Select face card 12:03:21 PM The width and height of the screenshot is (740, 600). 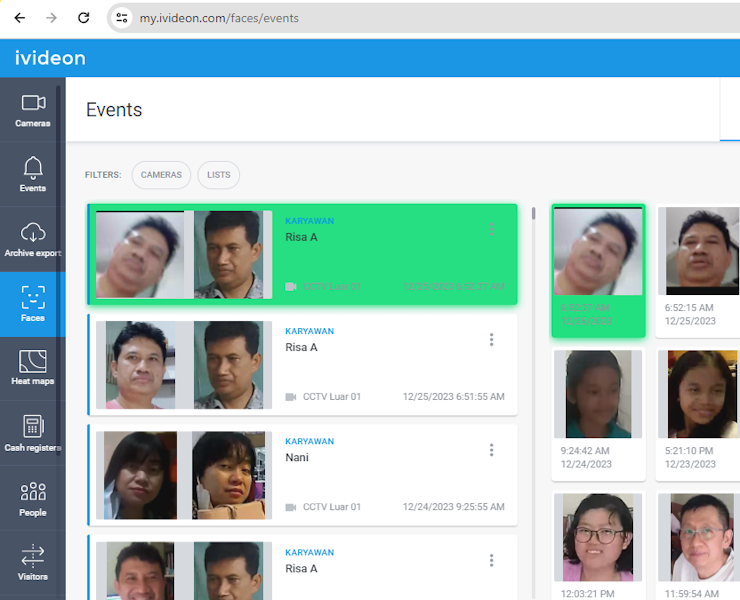(598, 545)
